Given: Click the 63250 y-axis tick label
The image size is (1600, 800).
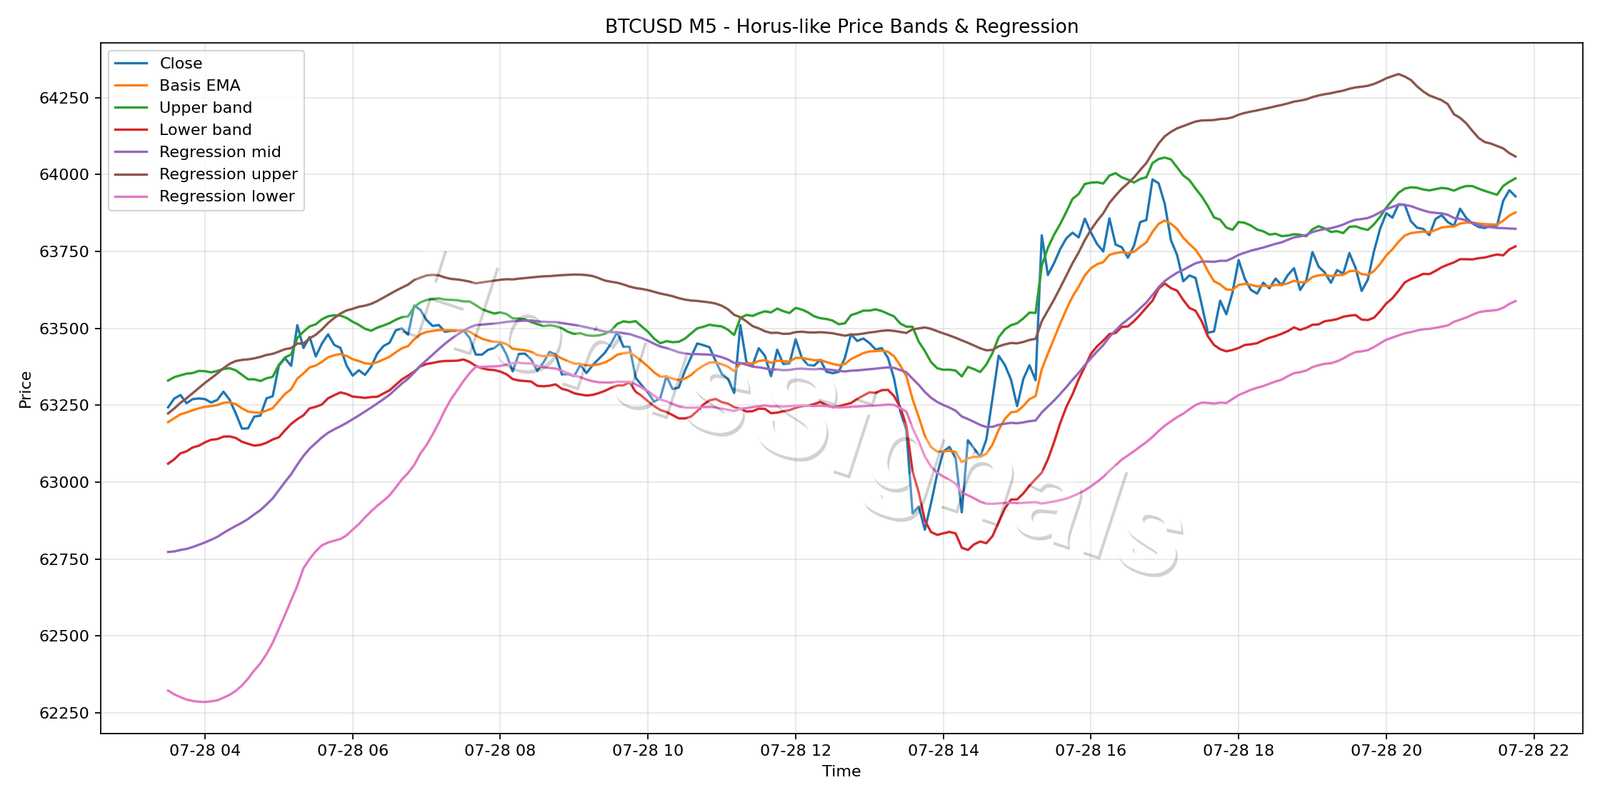Looking at the screenshot, I should tap(66, 405).
